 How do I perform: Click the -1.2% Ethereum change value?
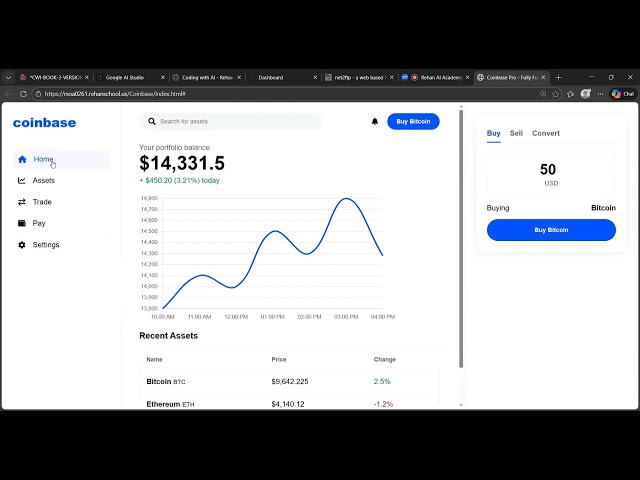[x=383, y=404]
